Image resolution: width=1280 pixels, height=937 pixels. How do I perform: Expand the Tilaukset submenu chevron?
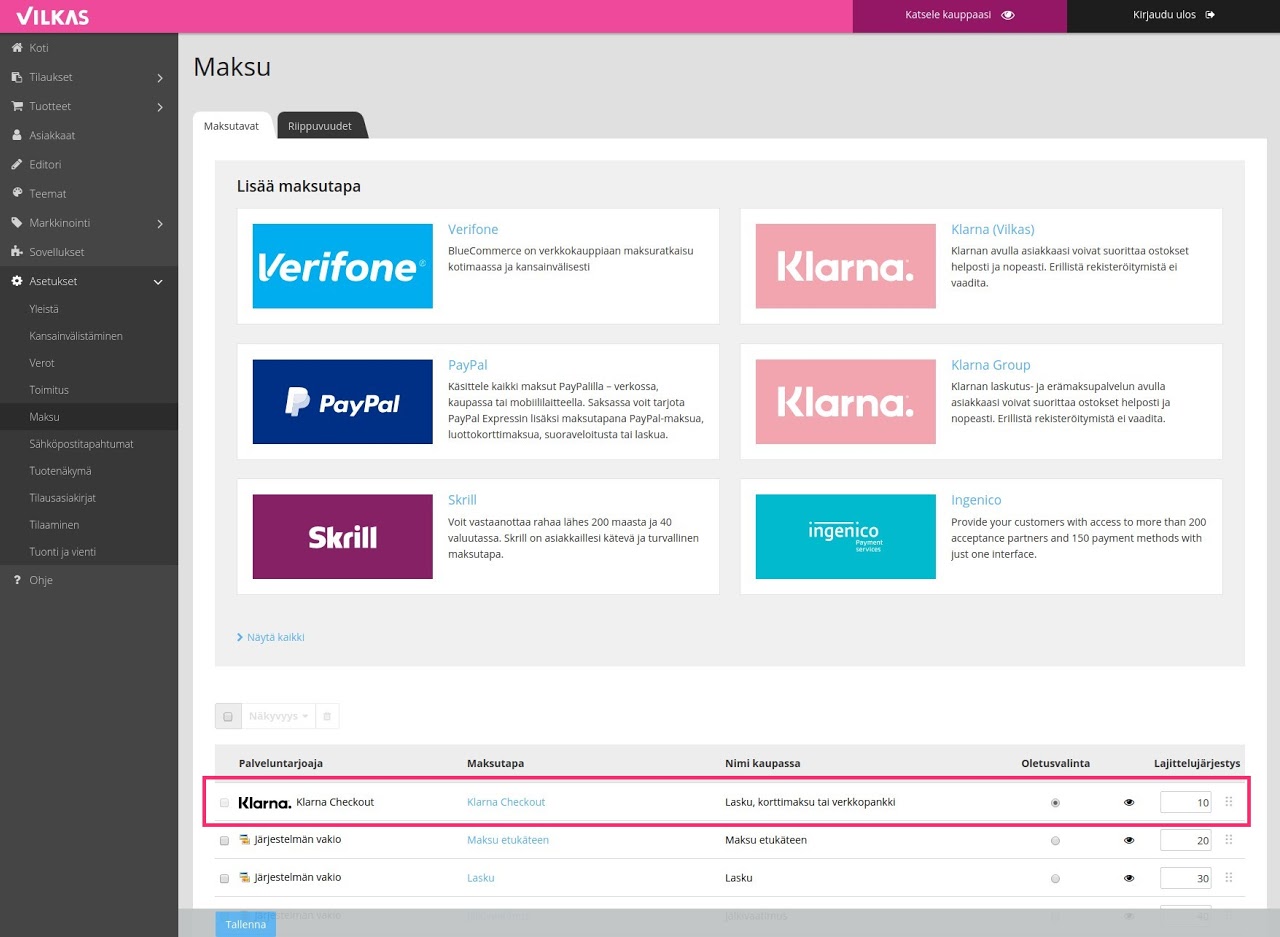pos(160,77)
